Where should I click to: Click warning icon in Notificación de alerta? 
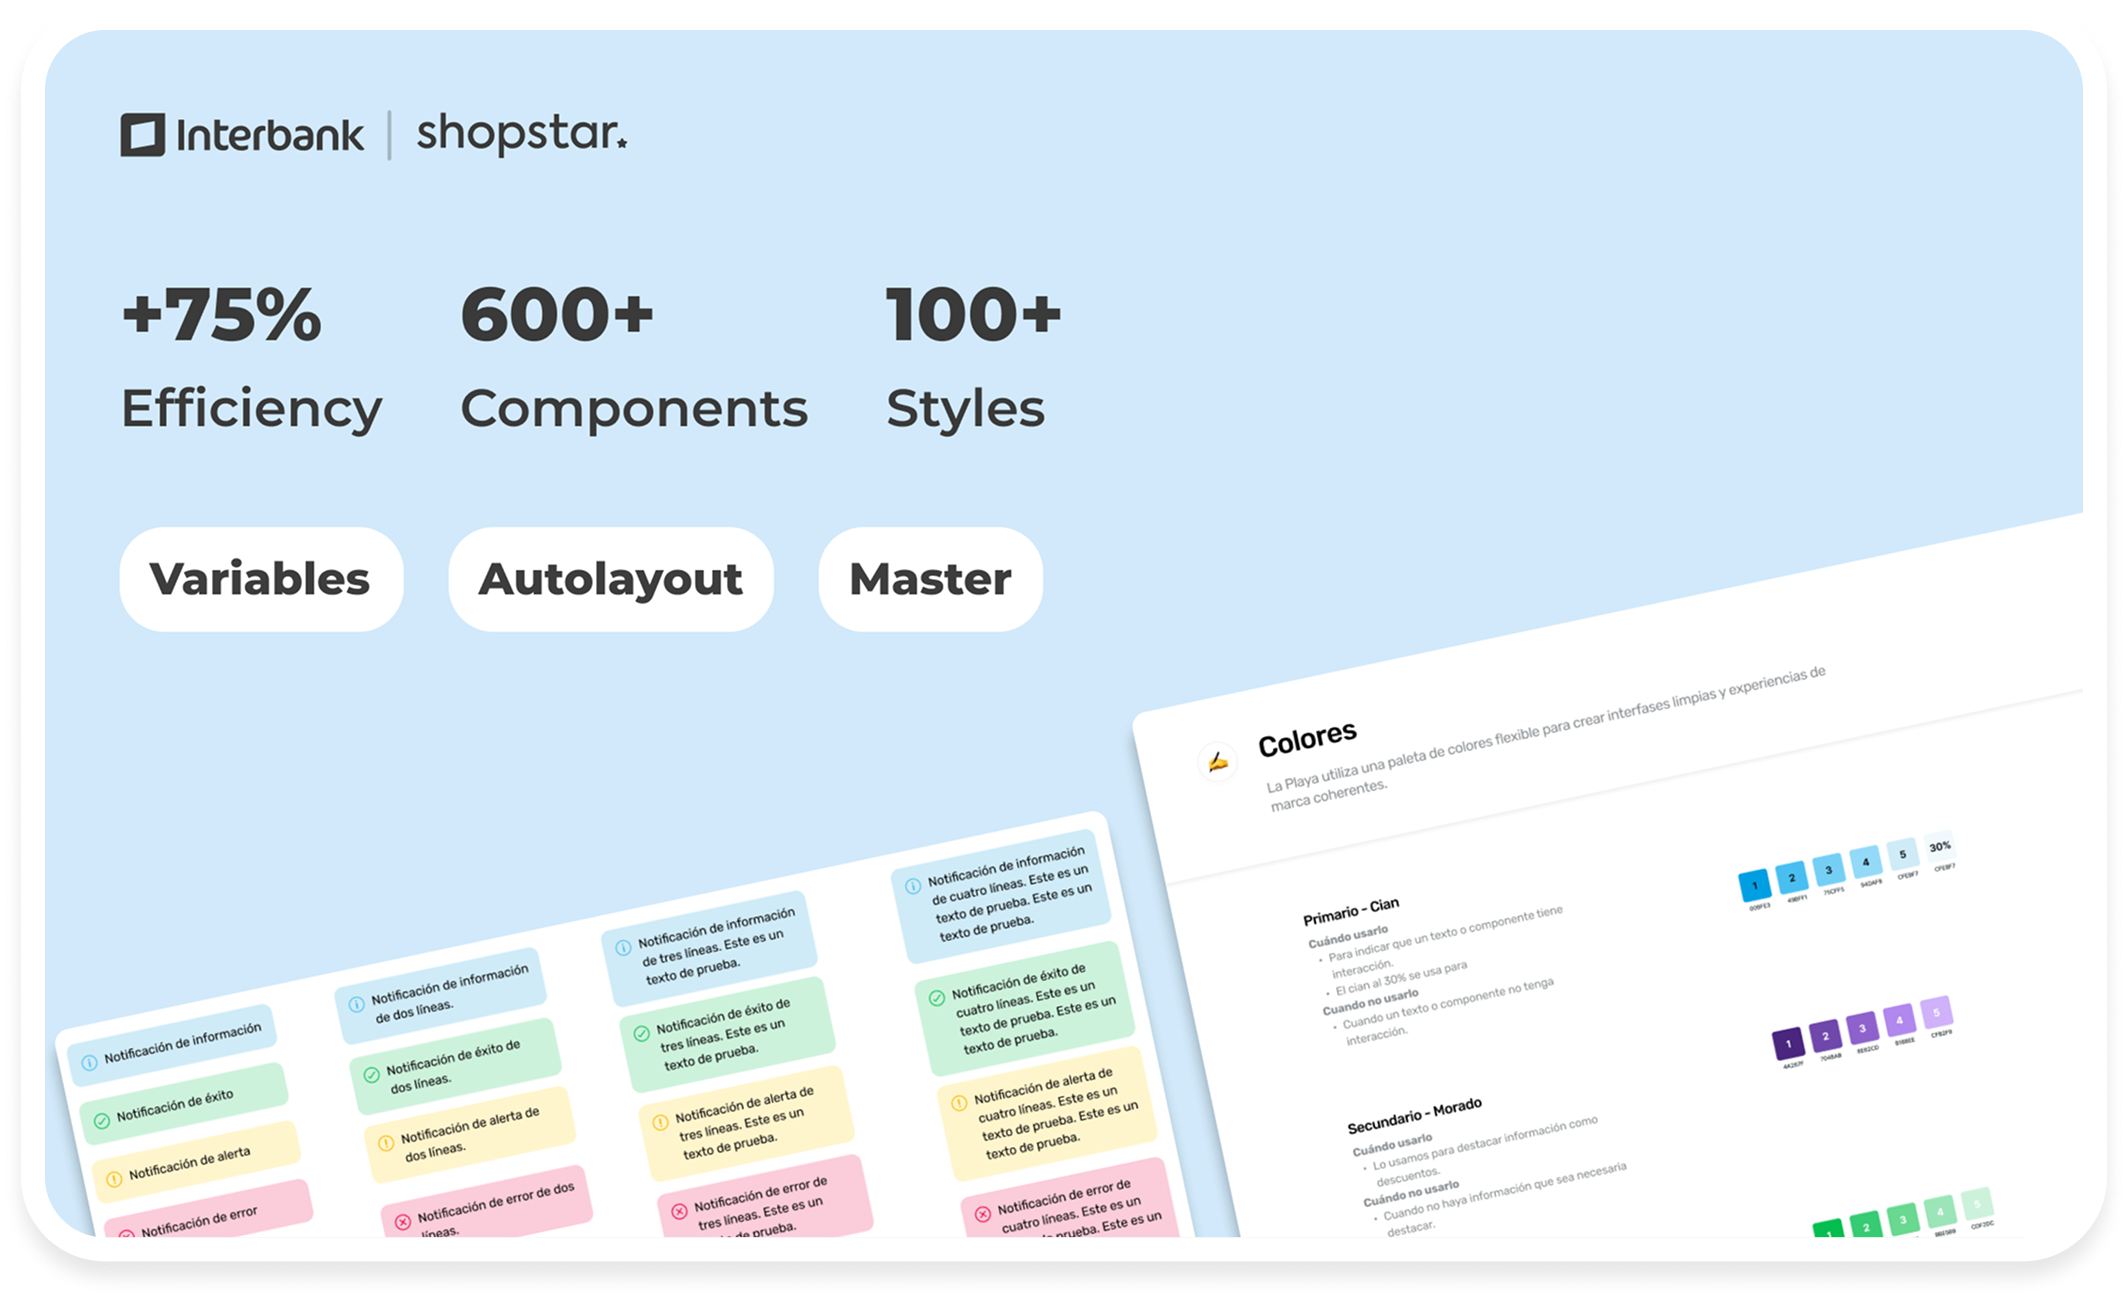click(114, 1179)
